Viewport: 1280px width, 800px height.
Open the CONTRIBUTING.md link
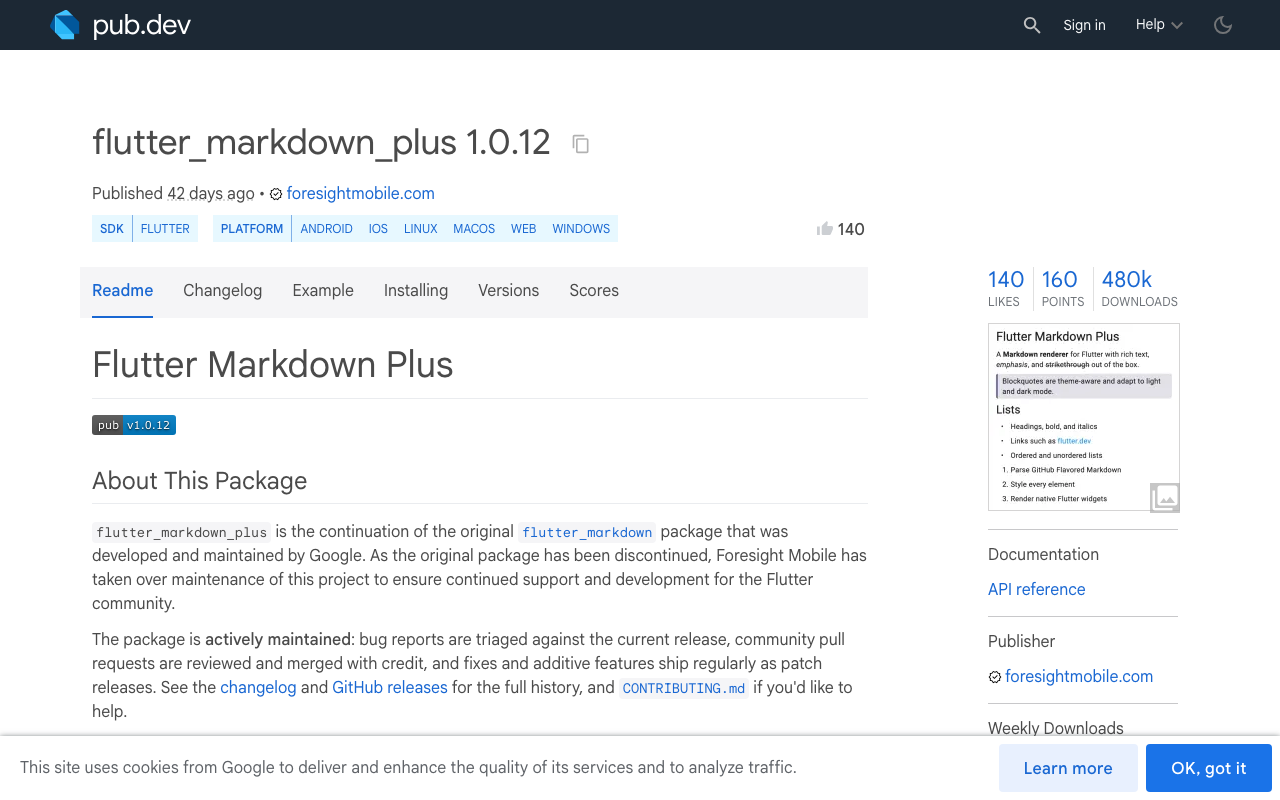point(684,688)
